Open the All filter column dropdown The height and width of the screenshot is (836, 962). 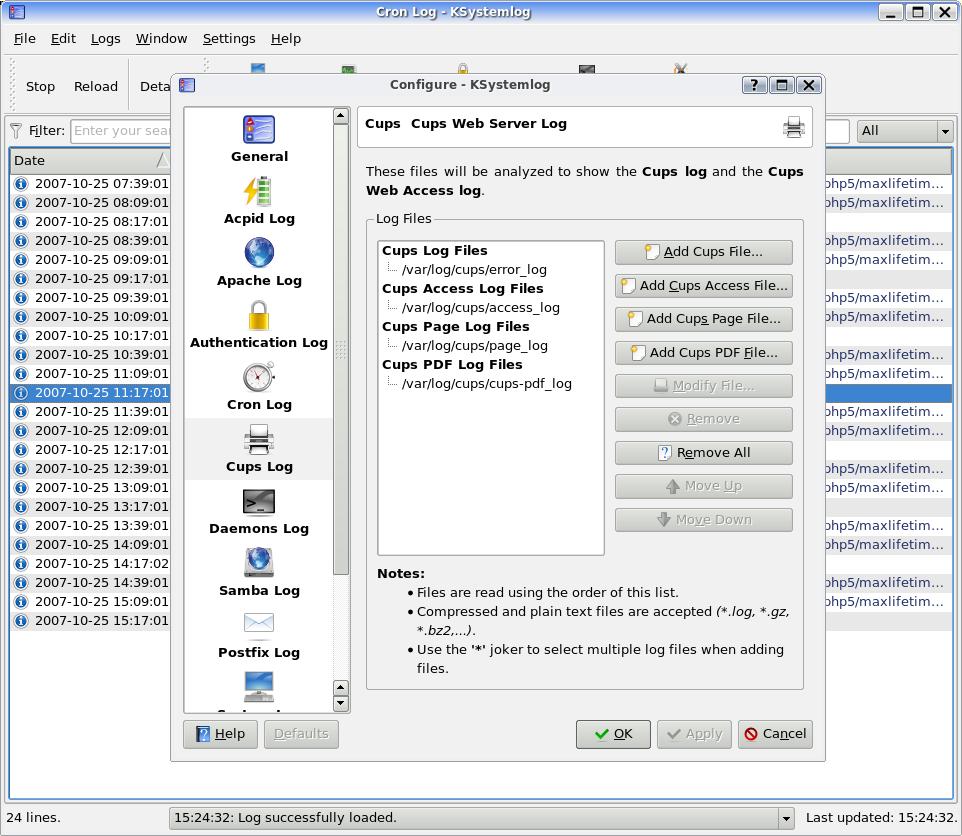point(905,131)
